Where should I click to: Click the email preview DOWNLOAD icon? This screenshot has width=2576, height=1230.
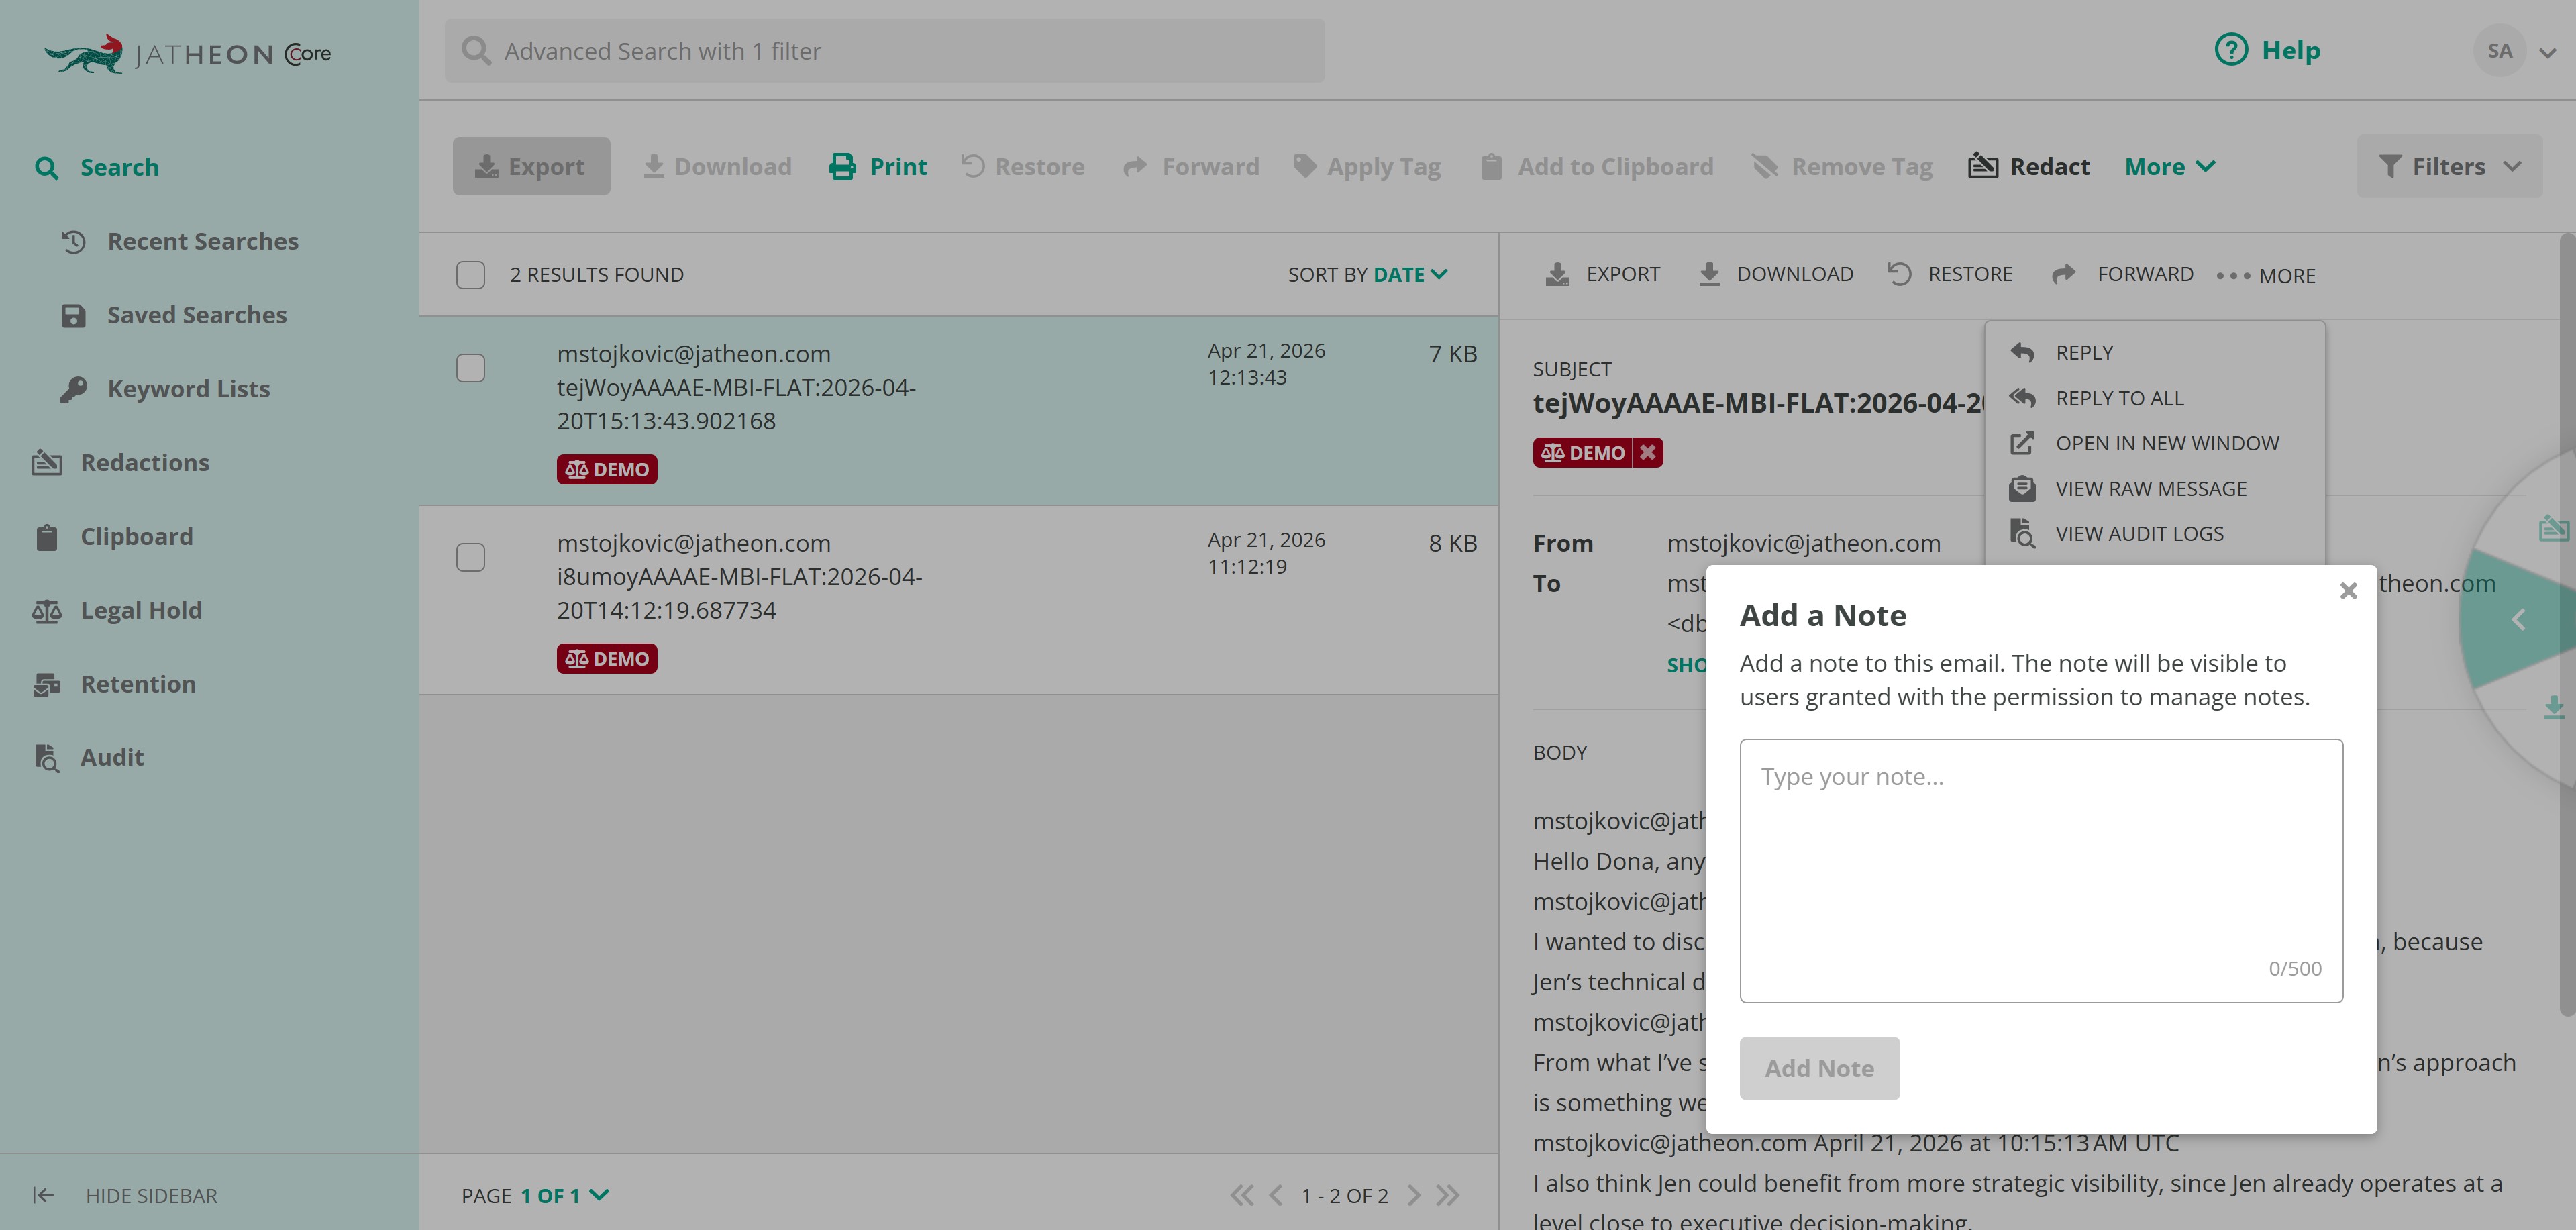1709,274
